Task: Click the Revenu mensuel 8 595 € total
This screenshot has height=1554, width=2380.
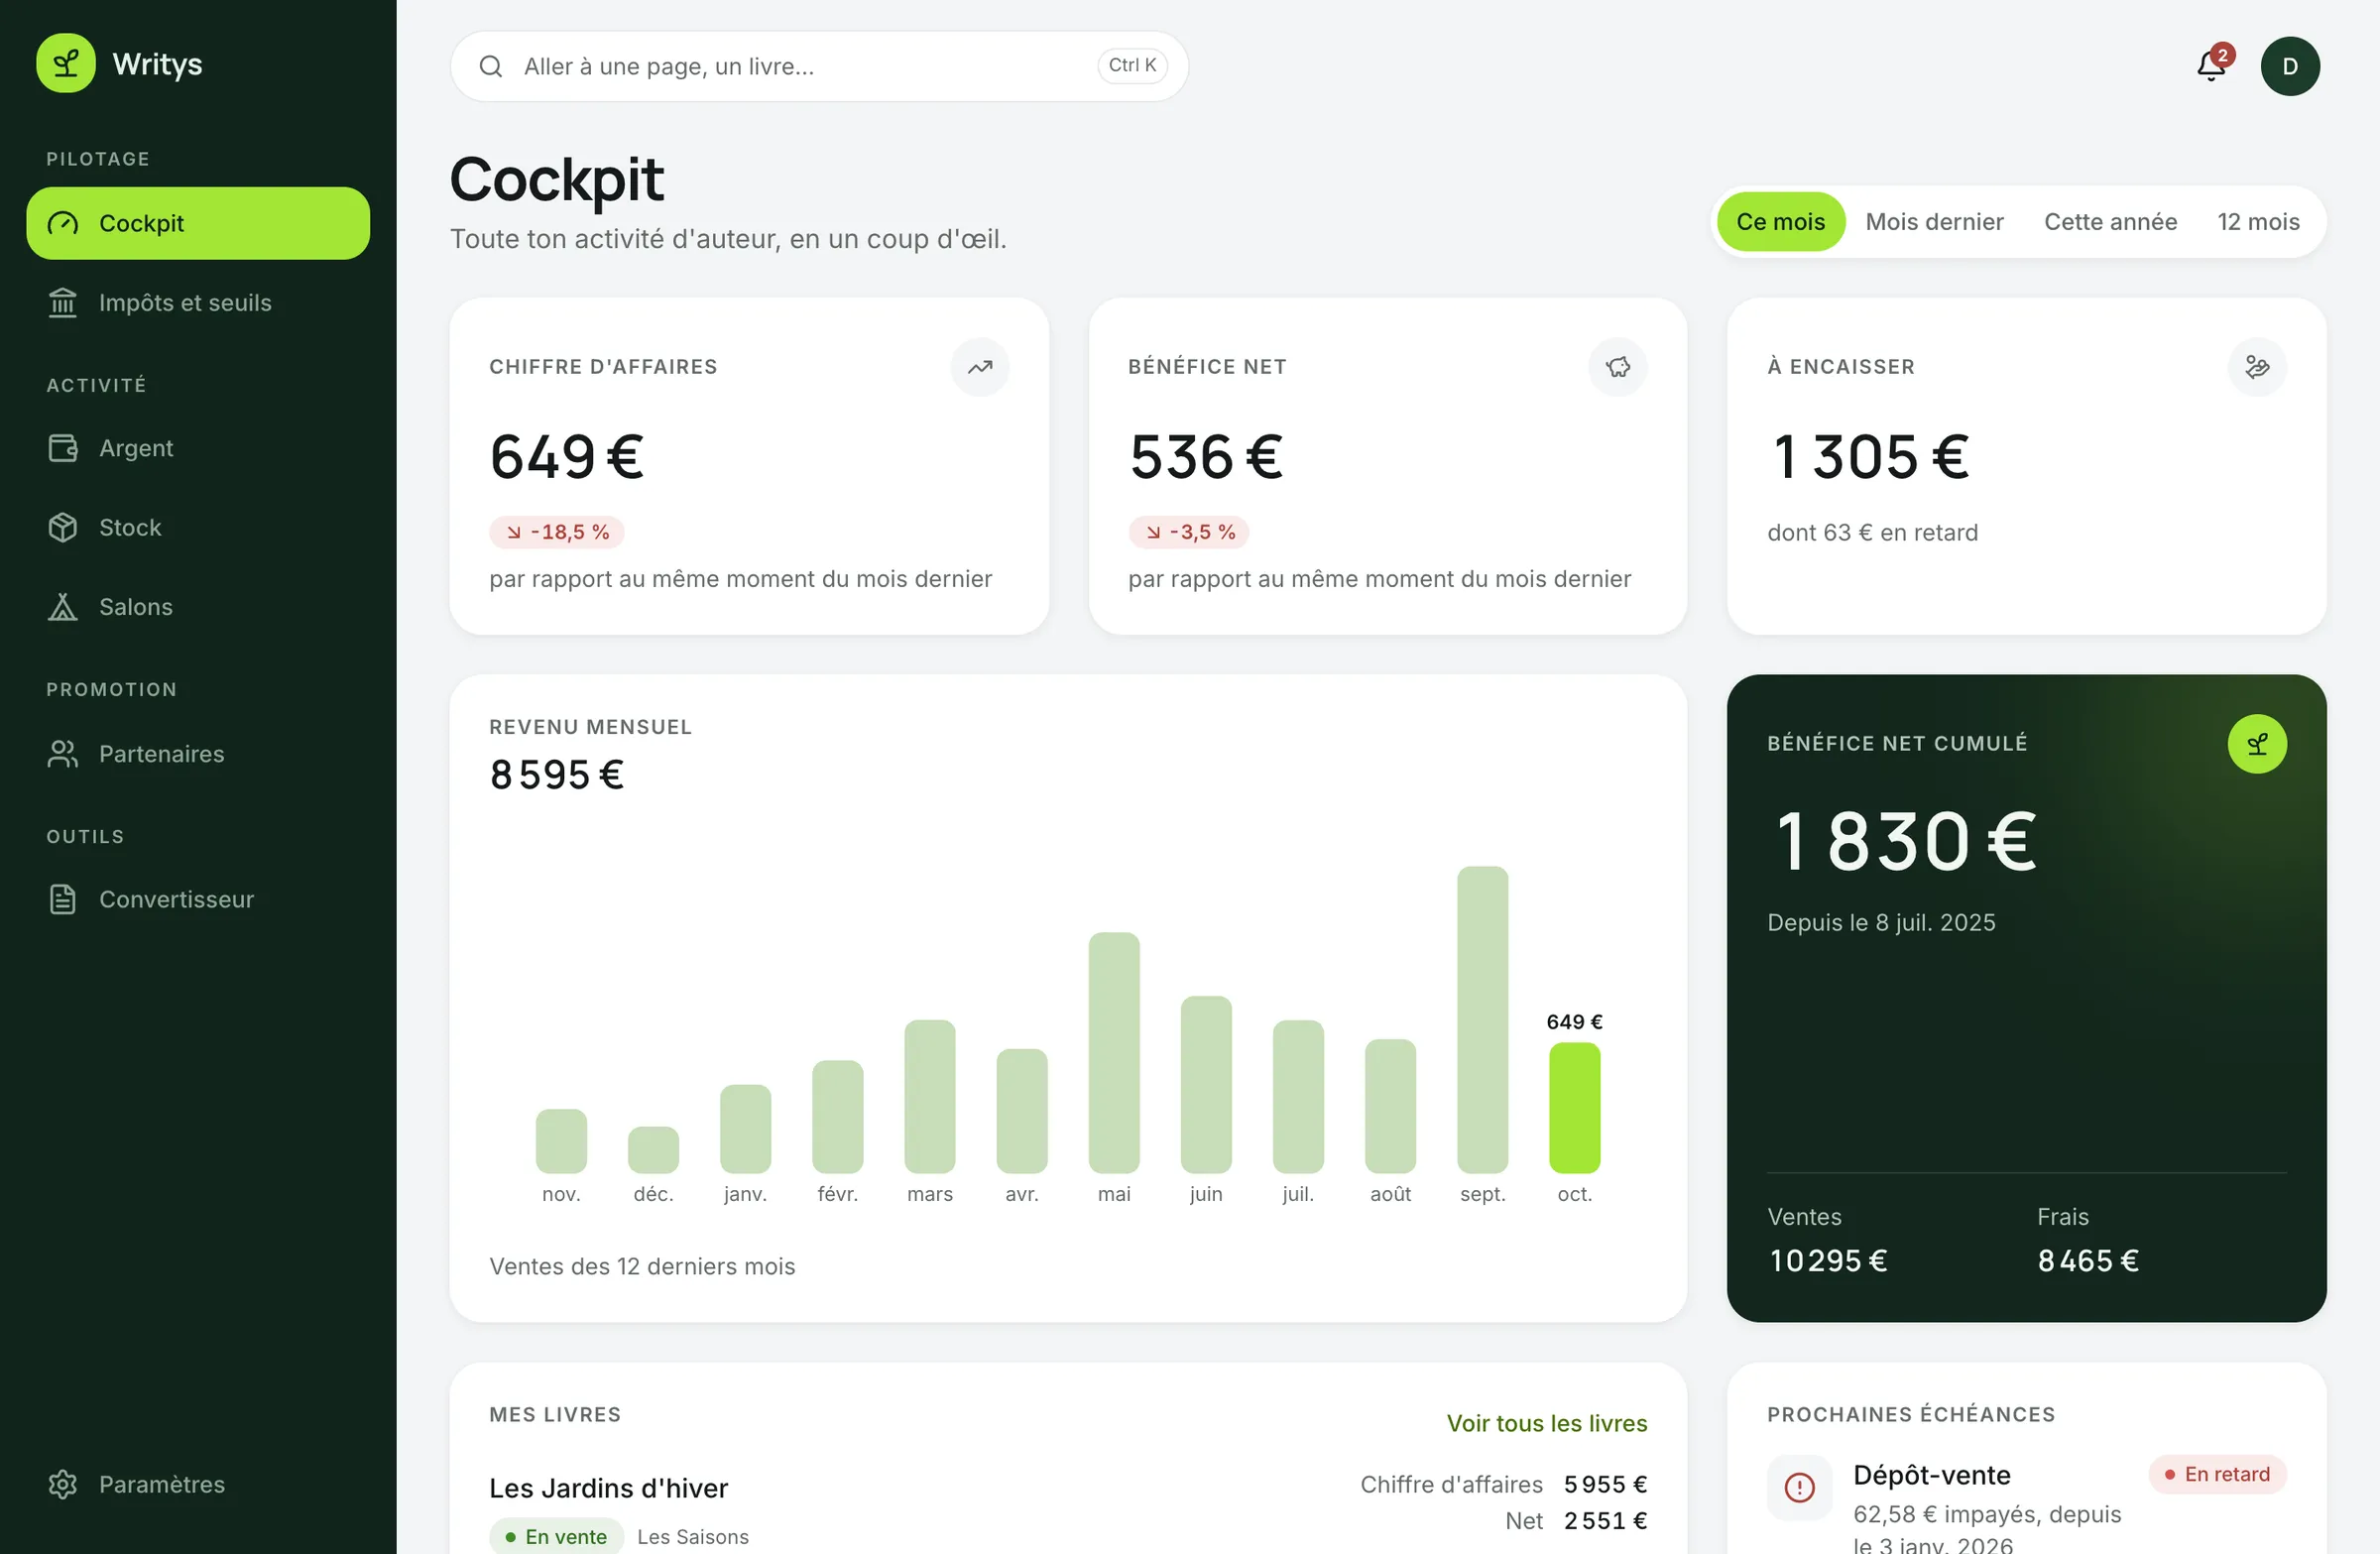Action: 557,775
